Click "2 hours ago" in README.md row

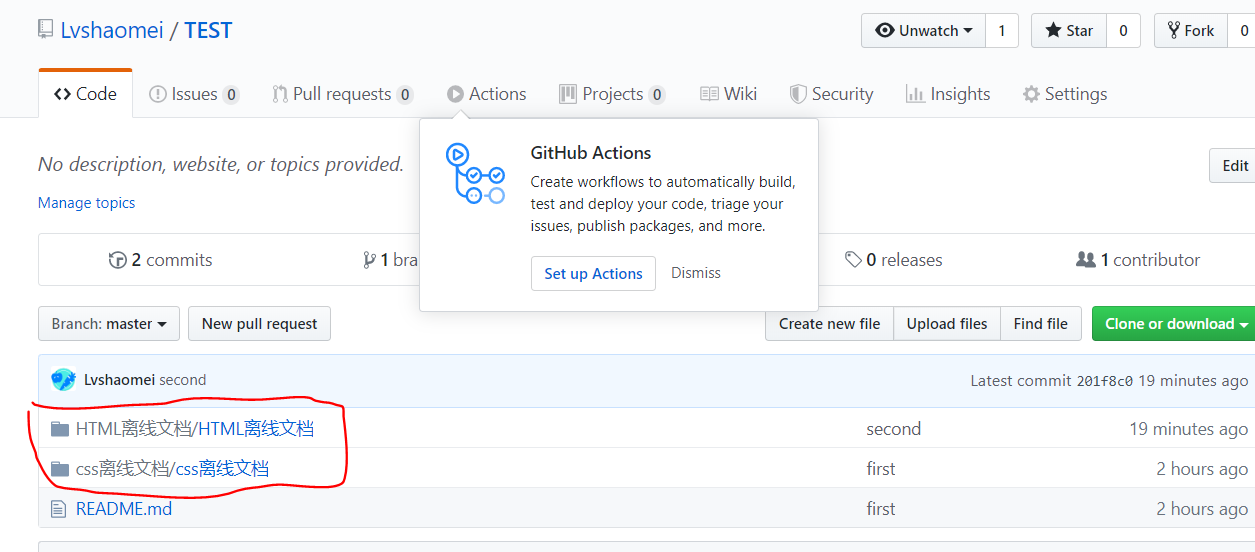1202,508
